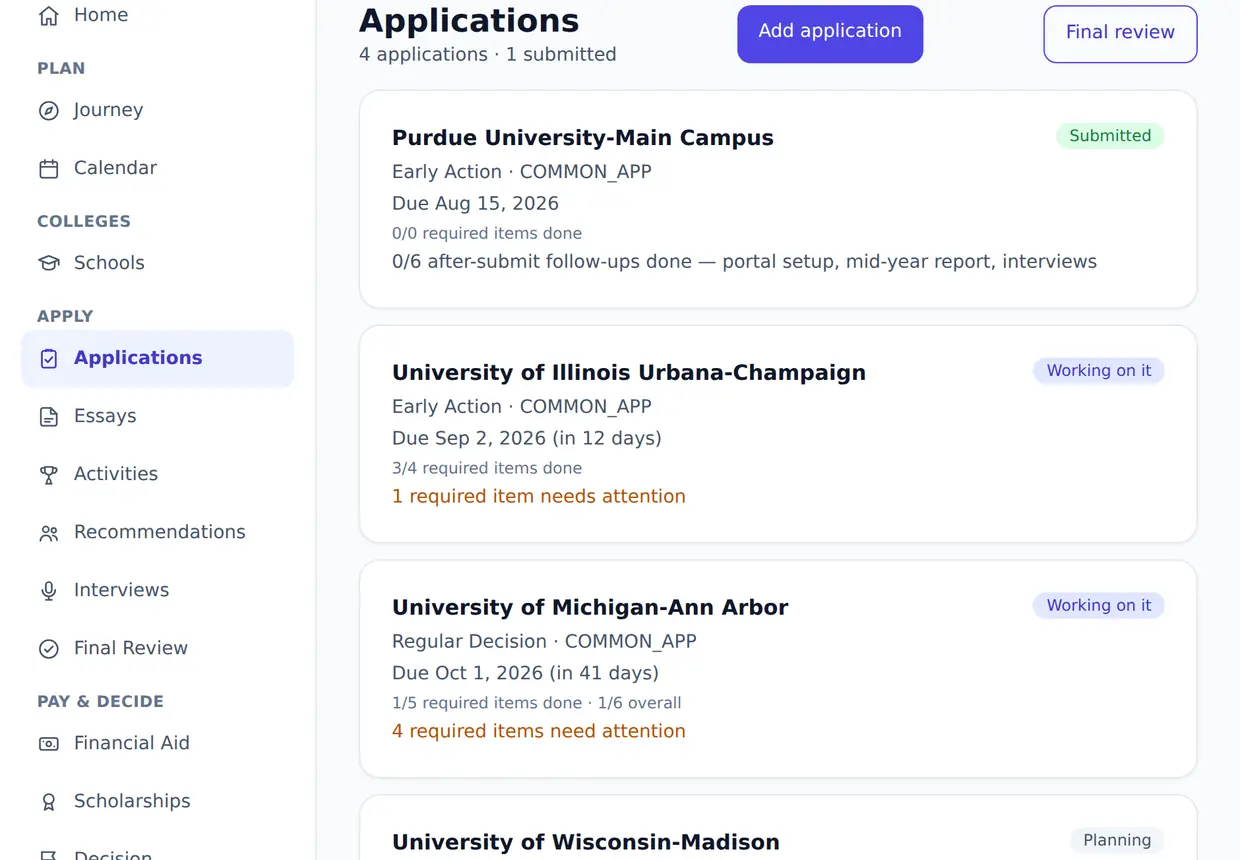Click the Scholarships award ribbon icon
This screenshot has width=1240, height=860.
(48, 801)
